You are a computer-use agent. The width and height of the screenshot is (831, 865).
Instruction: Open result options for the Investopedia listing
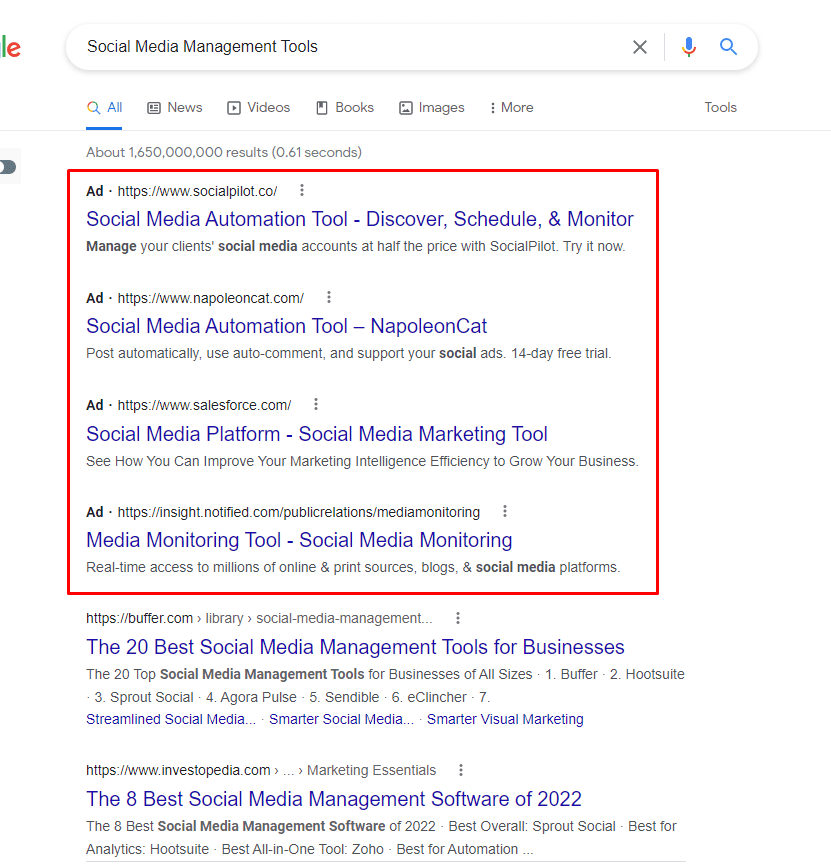click(x=460, y=770)
